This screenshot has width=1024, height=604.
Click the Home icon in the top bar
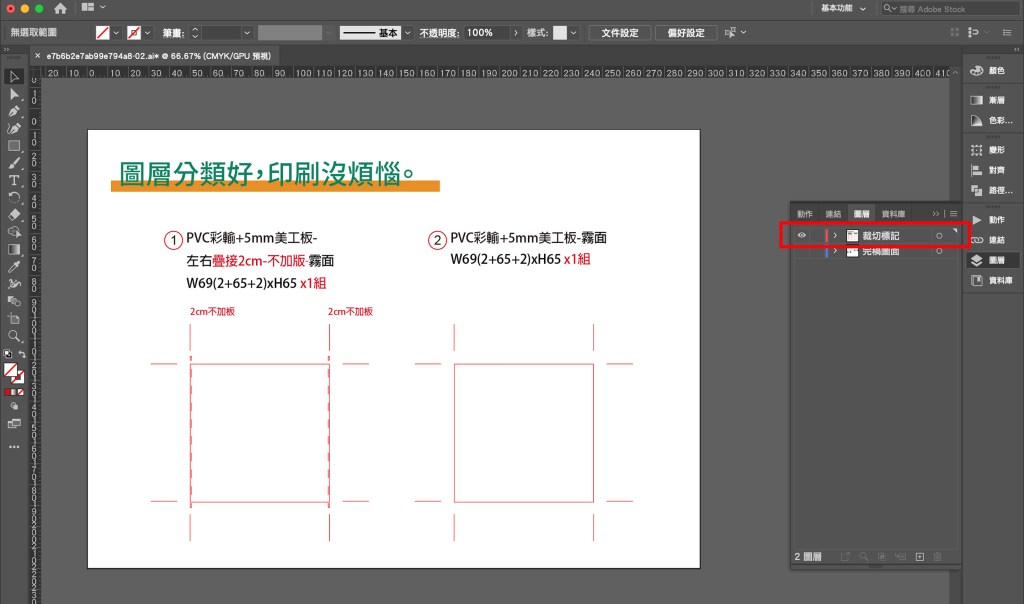[61, 8]
